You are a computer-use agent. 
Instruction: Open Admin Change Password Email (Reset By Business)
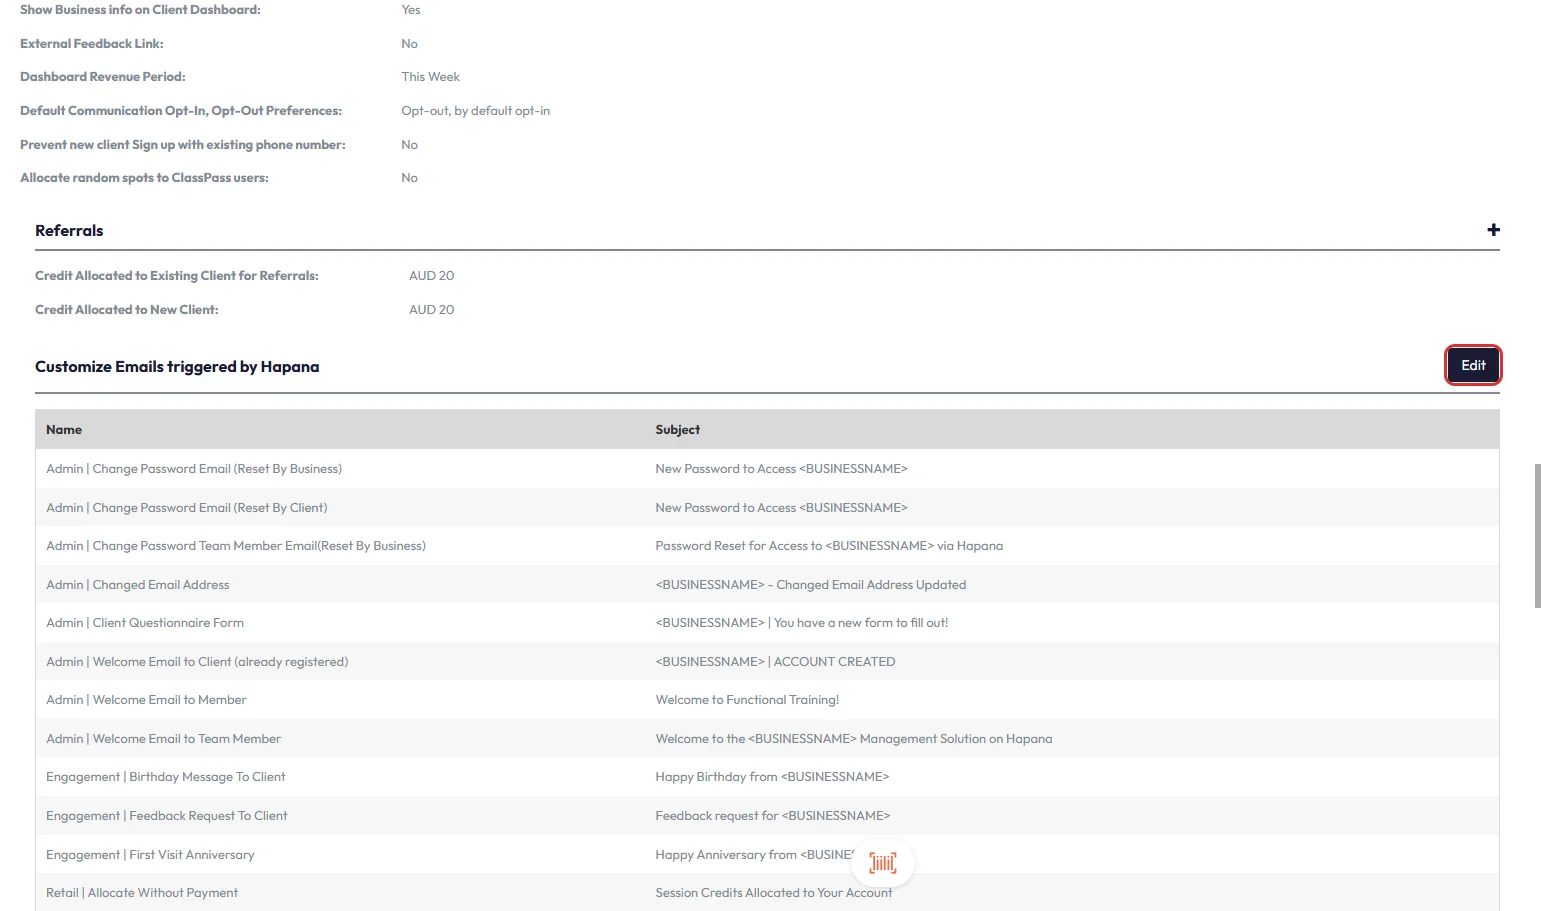(x=194, y=469)
